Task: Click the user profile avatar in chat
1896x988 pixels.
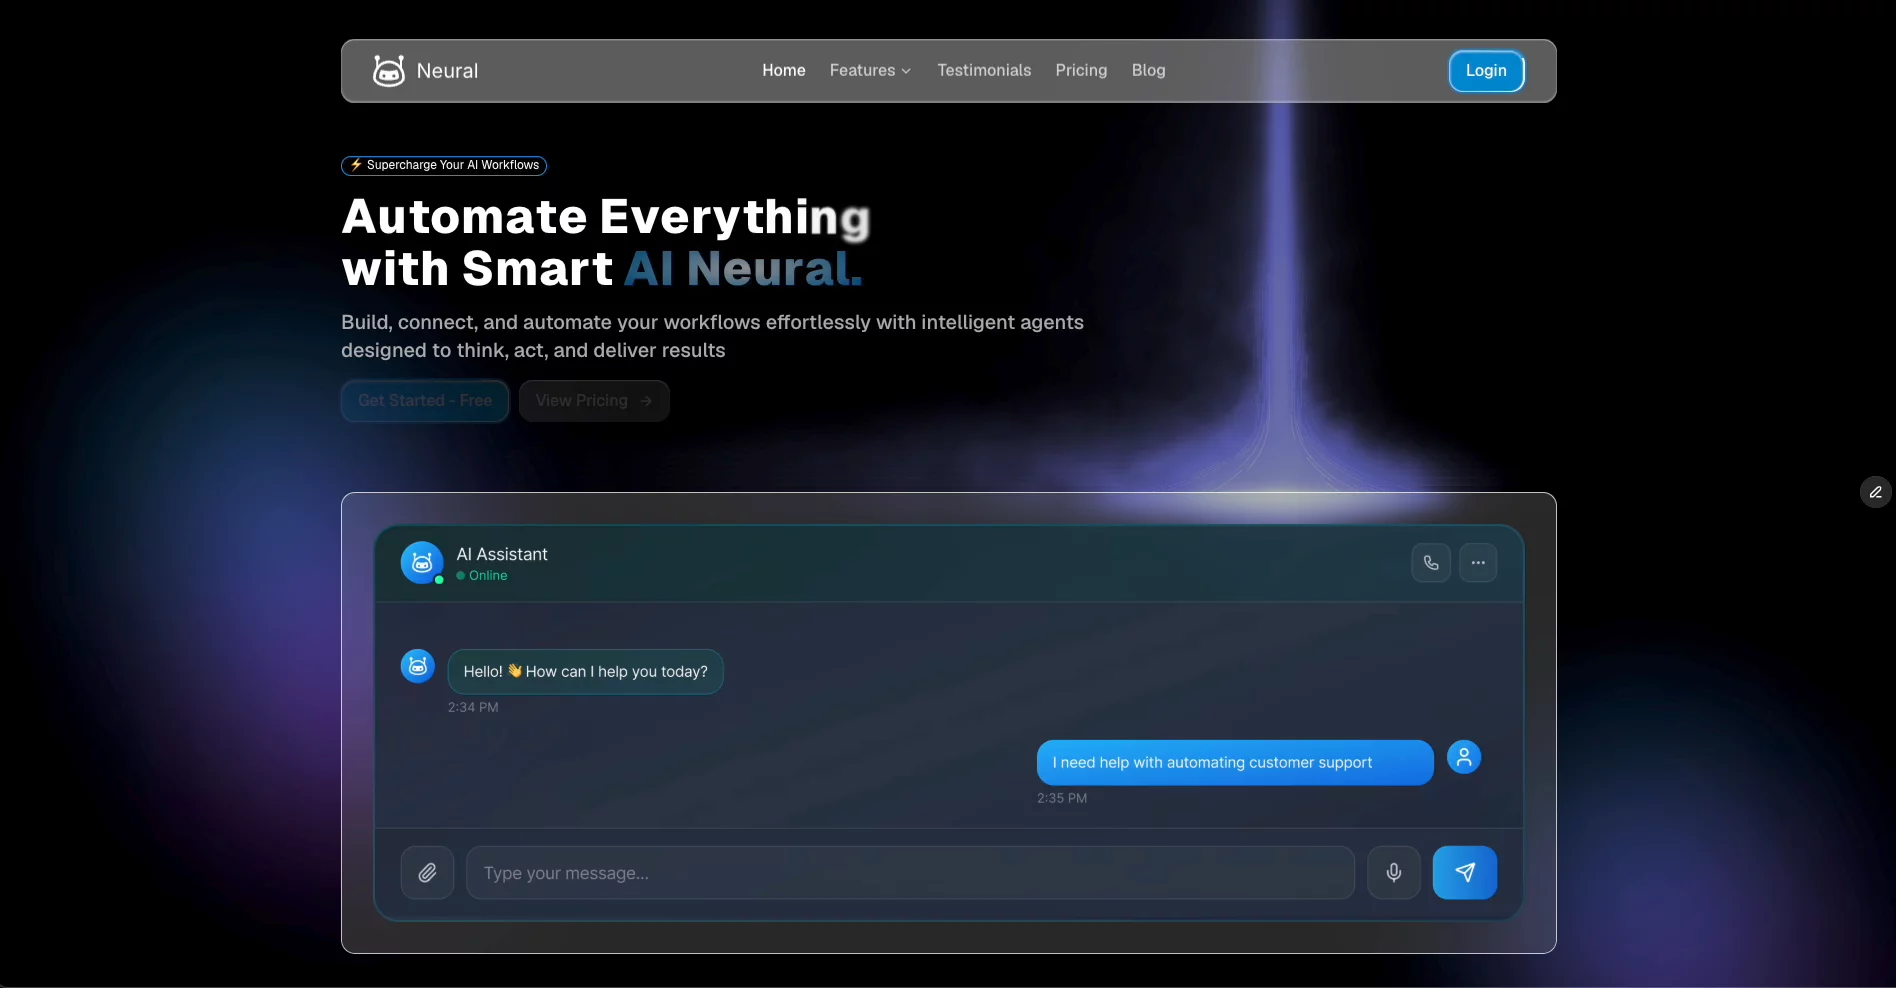Action: point(1464,757)
